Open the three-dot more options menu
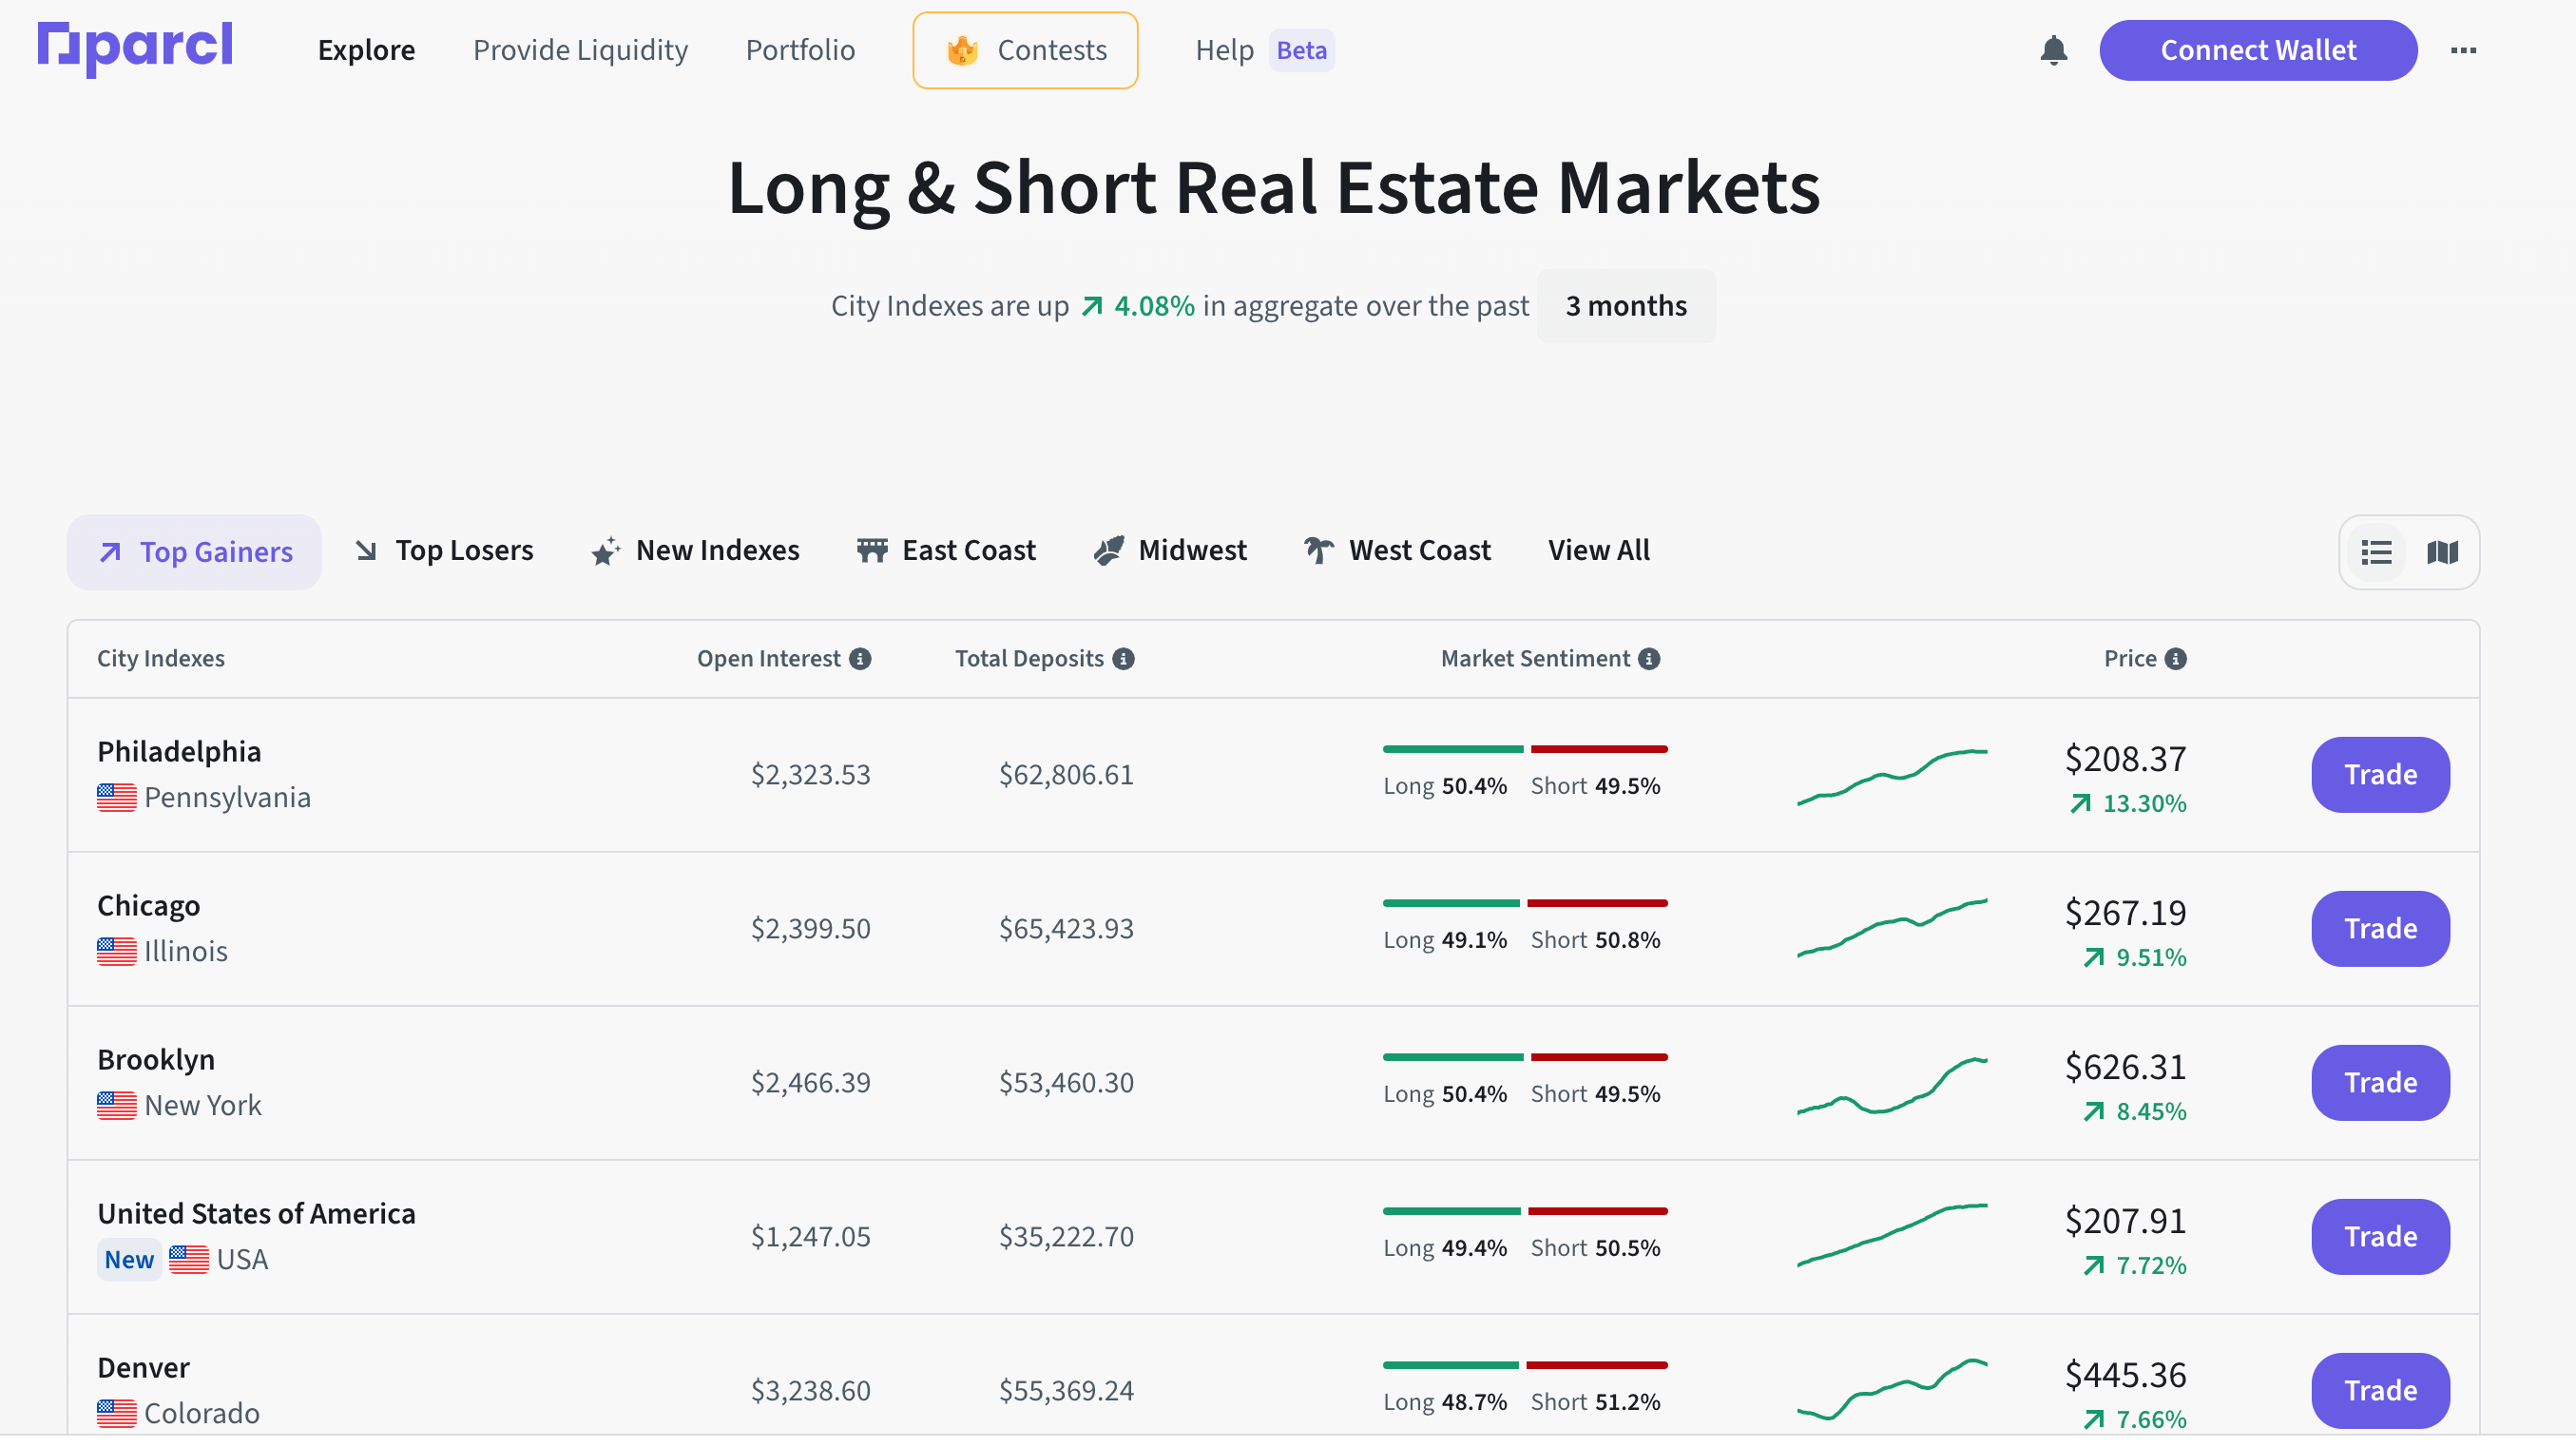Screen dimensions: 2576x1447 (x=2463, y=50)
